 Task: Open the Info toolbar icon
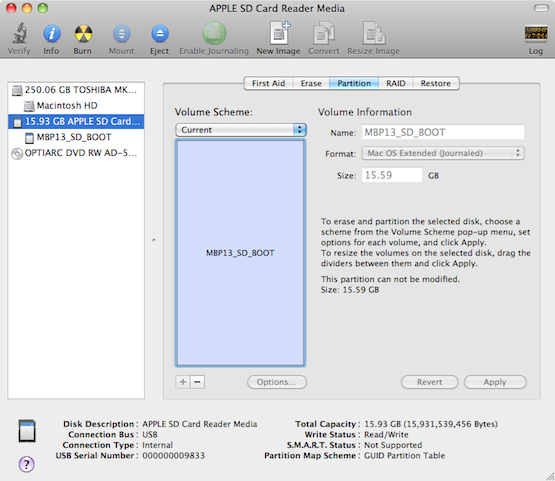pyautogui.click(x=52, y=34)
